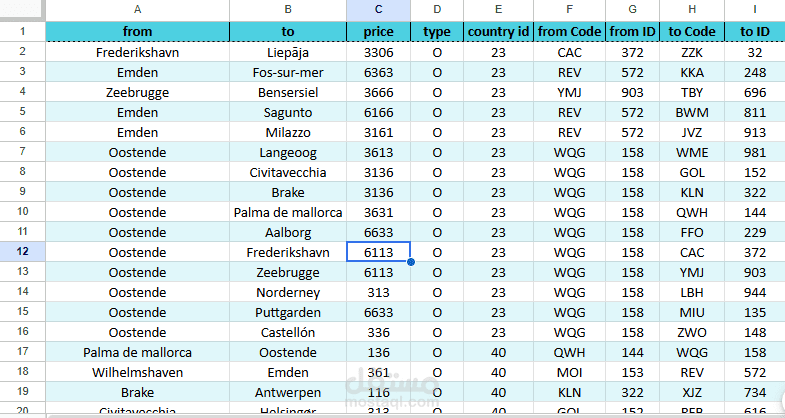Select the Zeebrugge cell in row 4

[137, 92]
